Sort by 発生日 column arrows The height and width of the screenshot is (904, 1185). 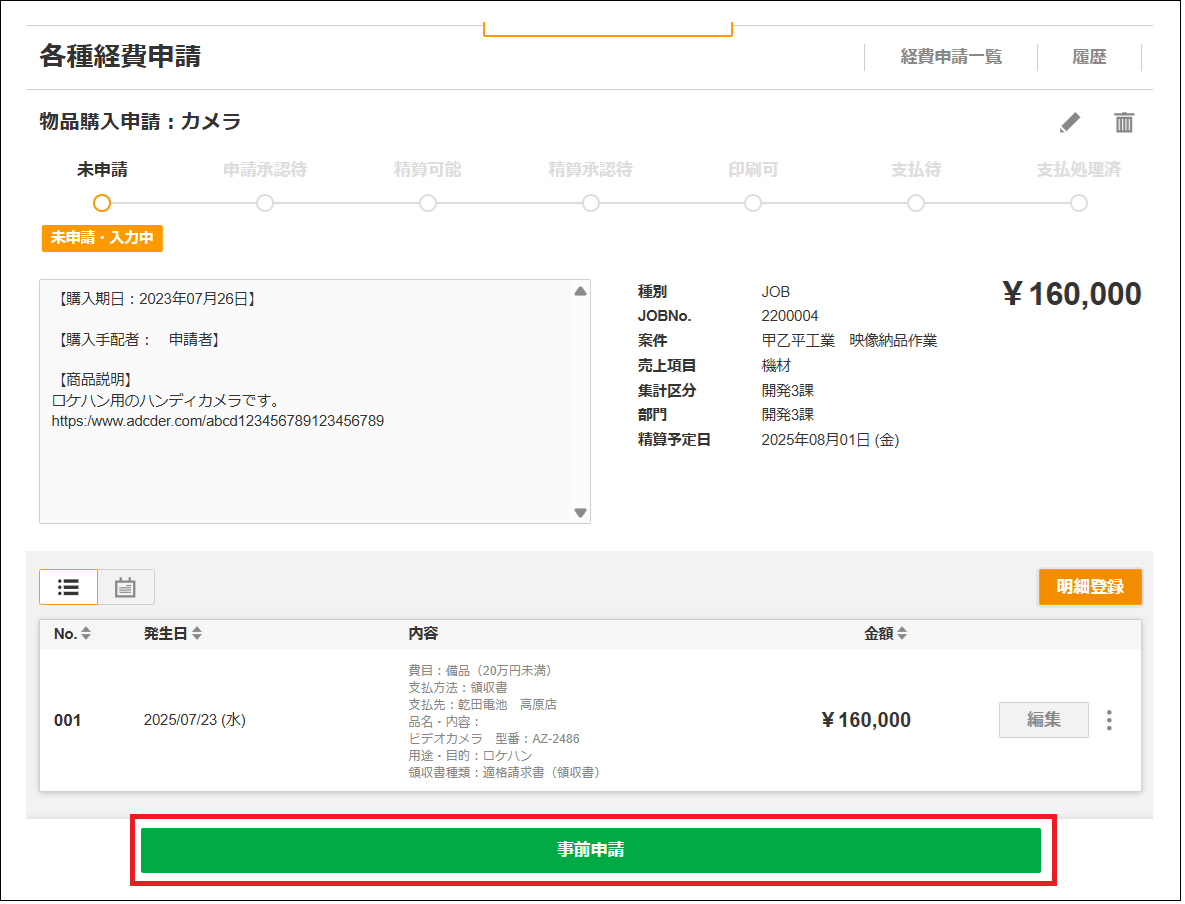tap(197, 635)
